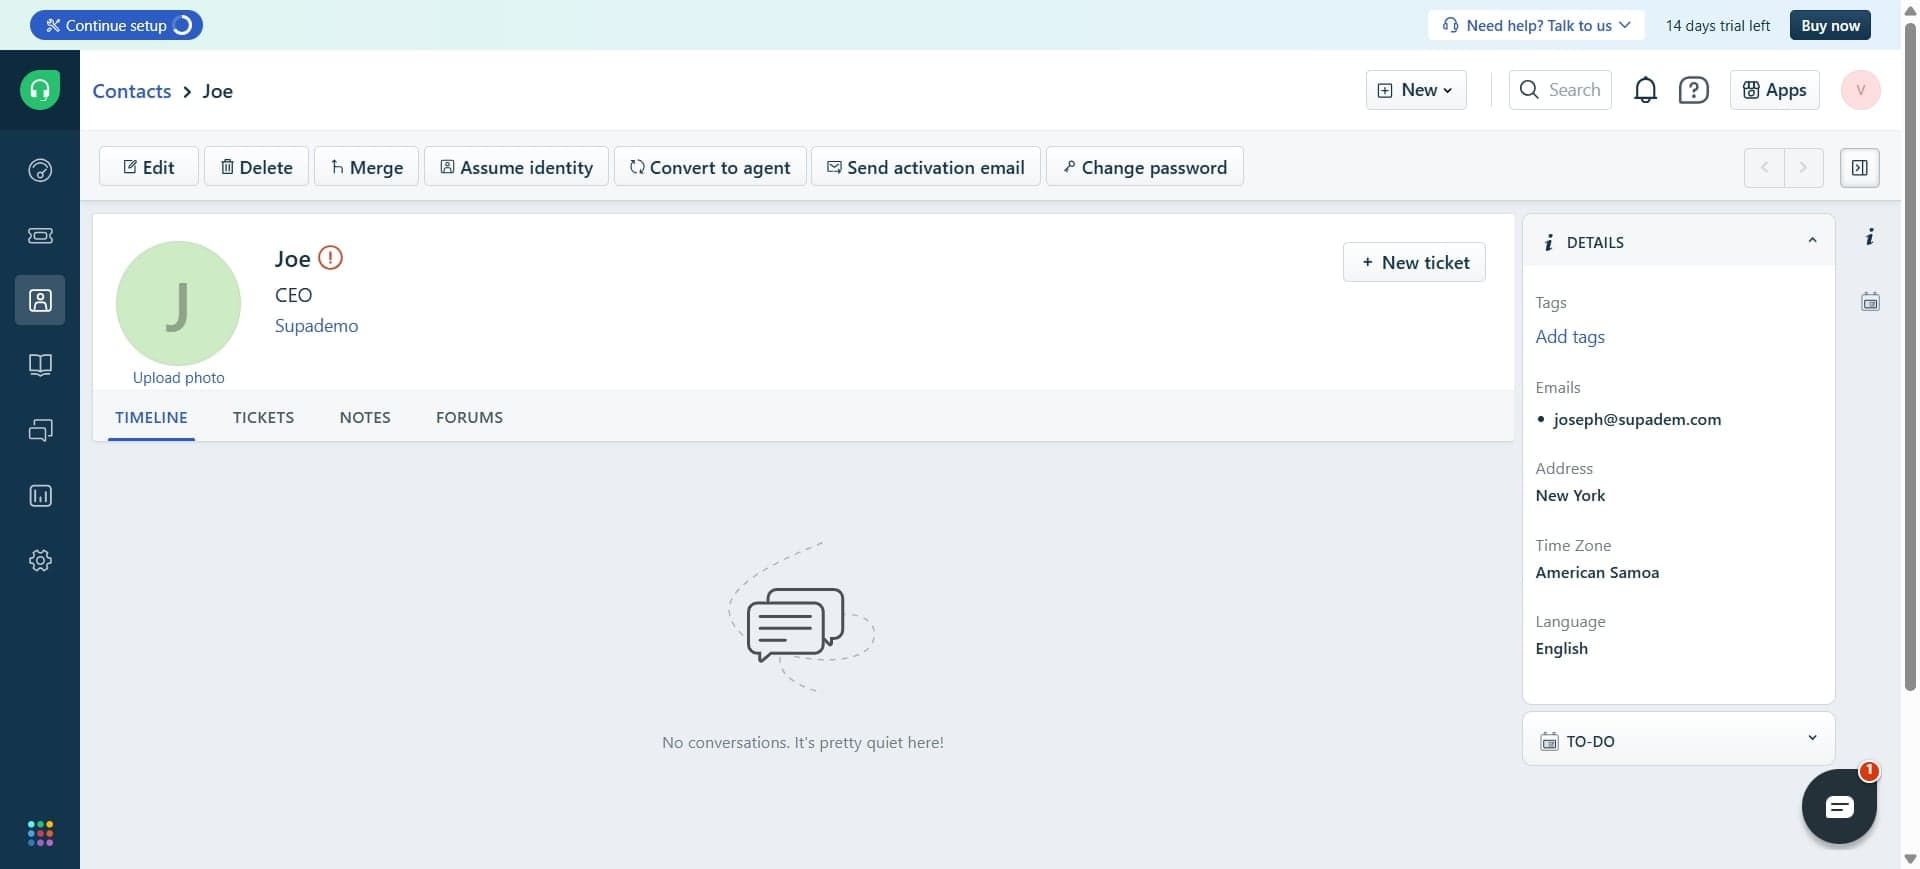The width and height of the screenshot is (1920, 869).
Task: Open notifications bell icon
Action: pos(1645,90)
